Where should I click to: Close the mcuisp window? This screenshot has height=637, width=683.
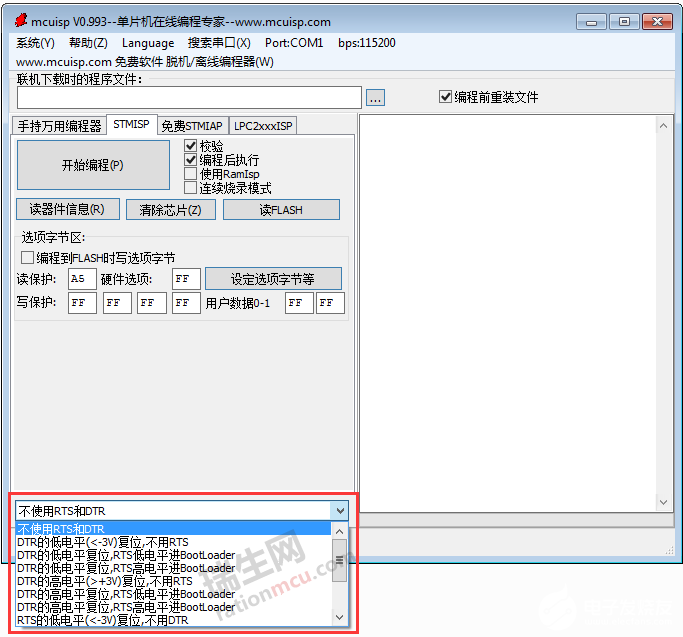(x=658, y=22)
